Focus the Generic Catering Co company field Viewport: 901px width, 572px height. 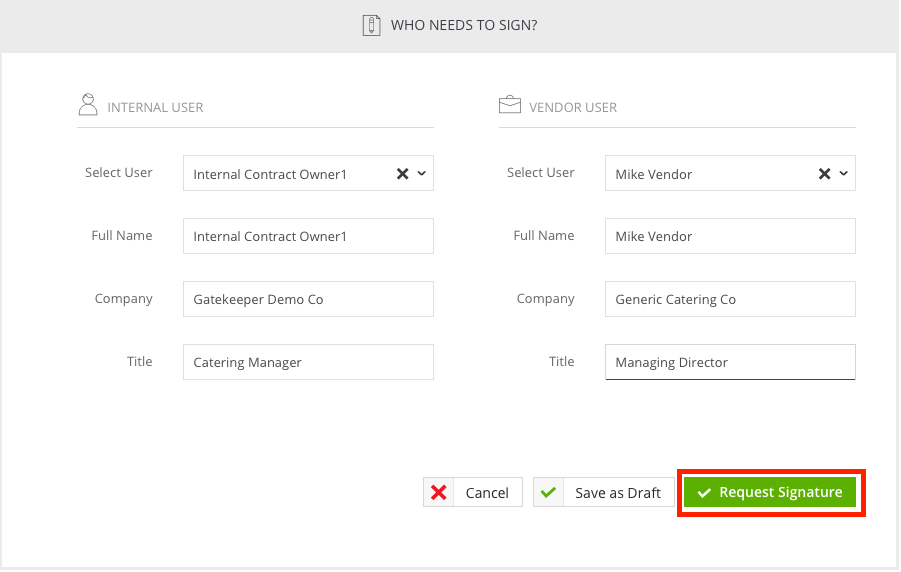(730, 299)
